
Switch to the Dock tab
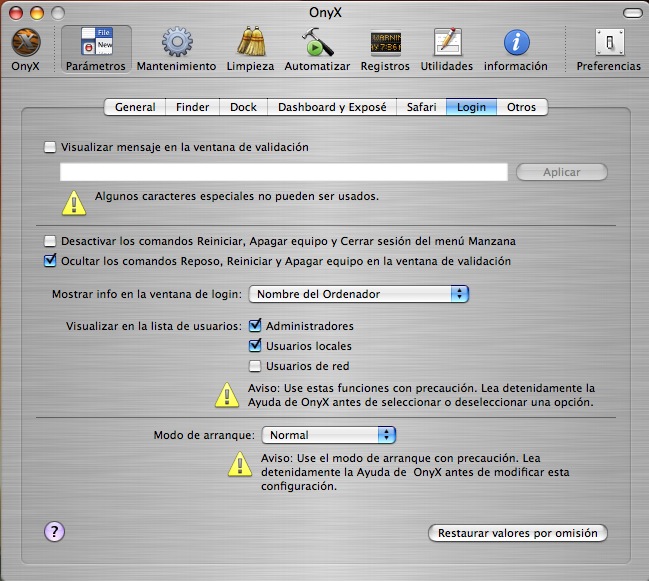pyautogui.click(x=243, y=107)
